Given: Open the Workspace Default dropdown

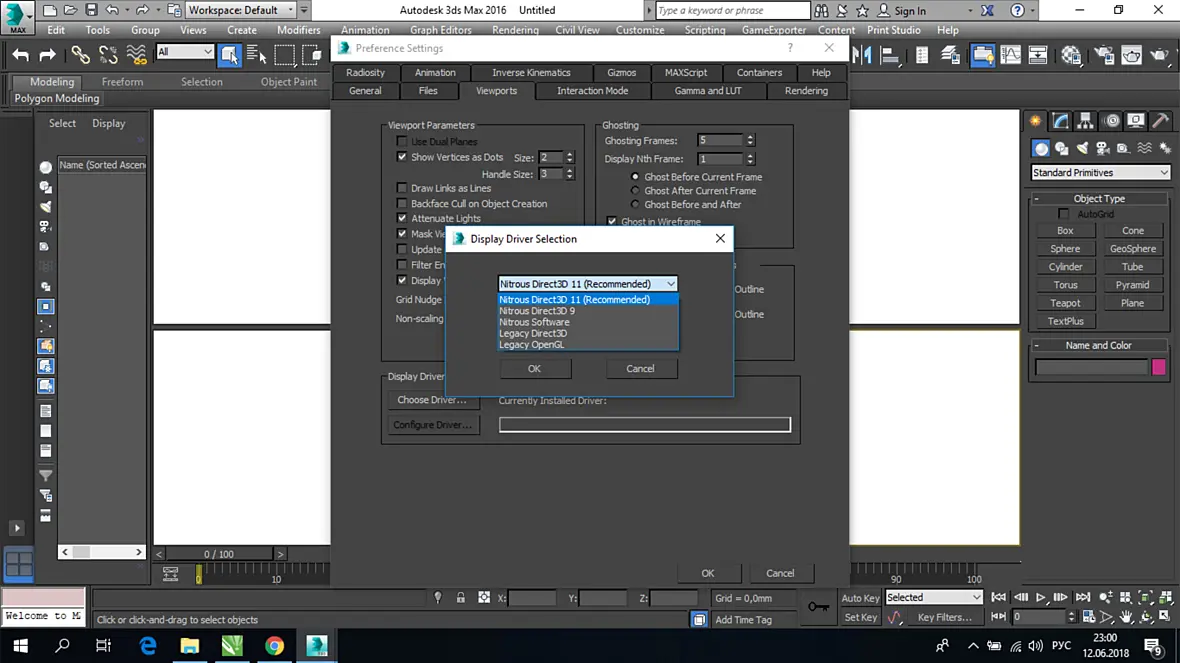Looking at the screenshot, I should [x=240, y=10].
